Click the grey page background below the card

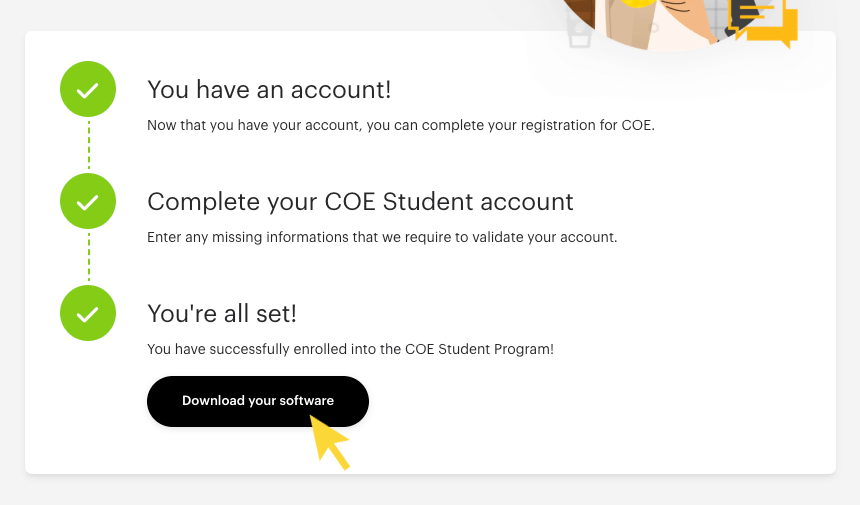tap(430, 490)
